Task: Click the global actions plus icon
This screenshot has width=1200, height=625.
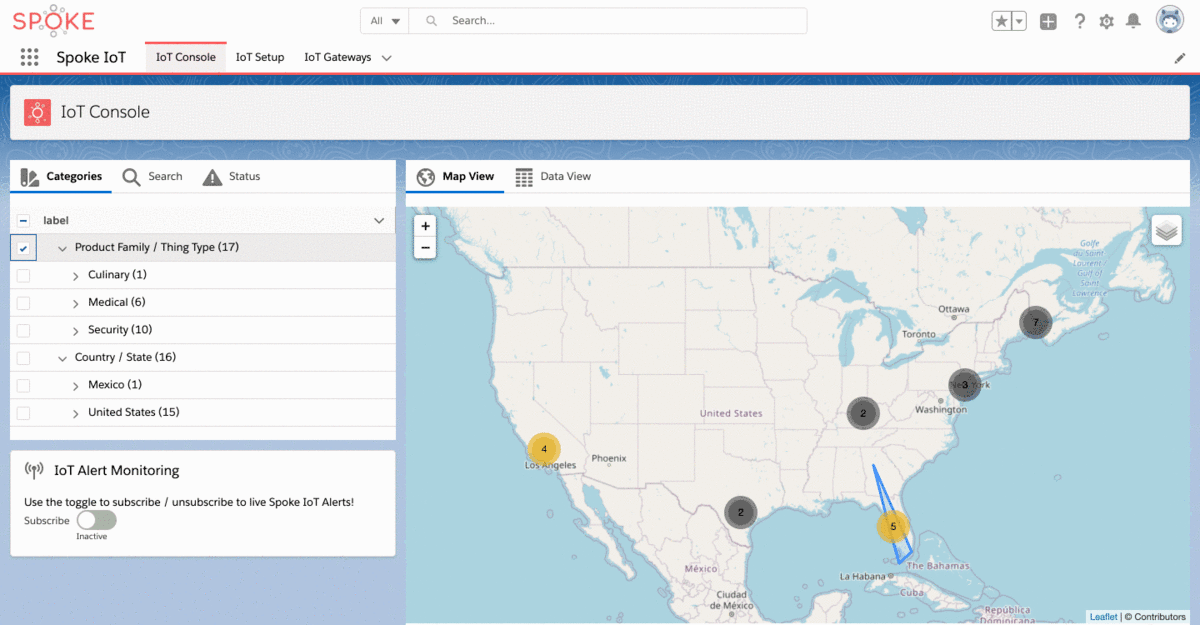Action: click(1048, 21)
